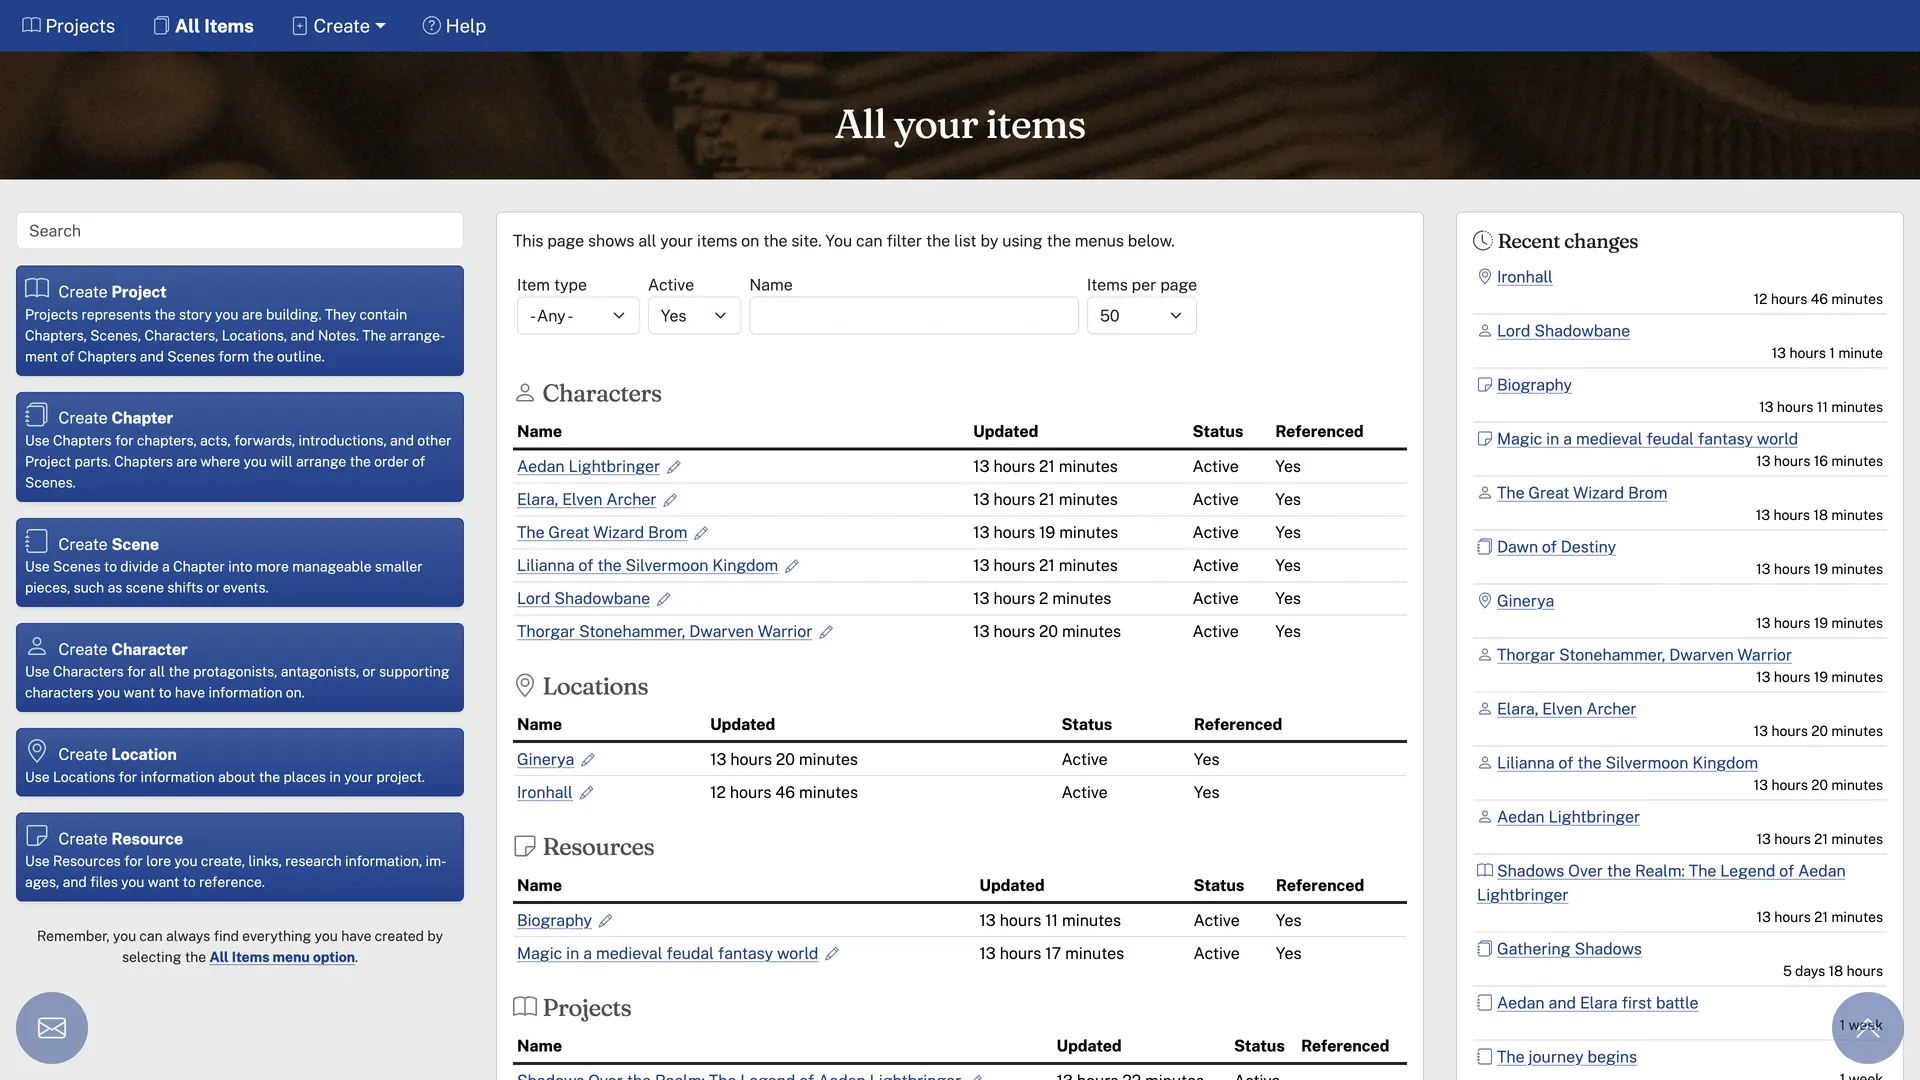Viewport: 1920px width, 1080px height.
Task: Open Gathering Shadows in Recent changes
Action: click(x=1569, y=949)
